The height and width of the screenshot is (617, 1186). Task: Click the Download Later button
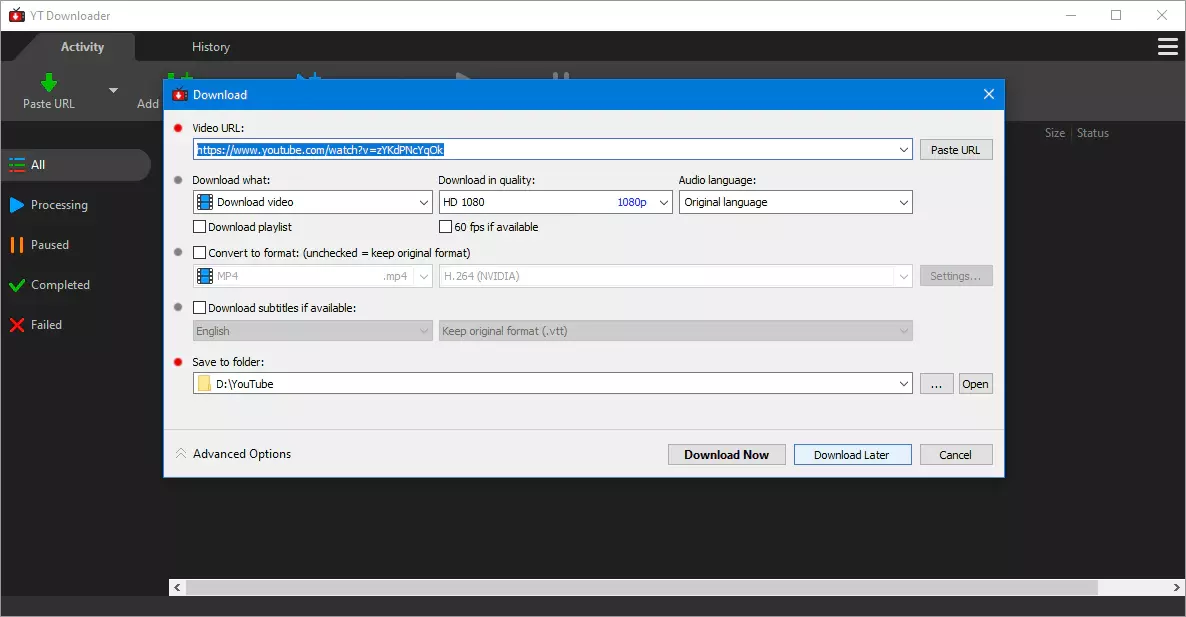tap(852, 455)
